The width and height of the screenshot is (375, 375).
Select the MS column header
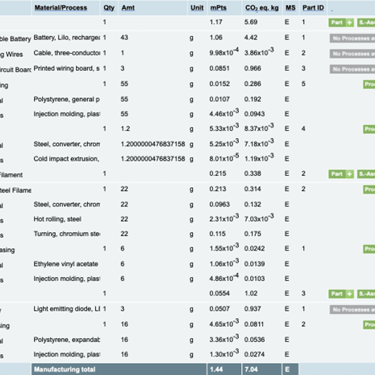point(290,8)
